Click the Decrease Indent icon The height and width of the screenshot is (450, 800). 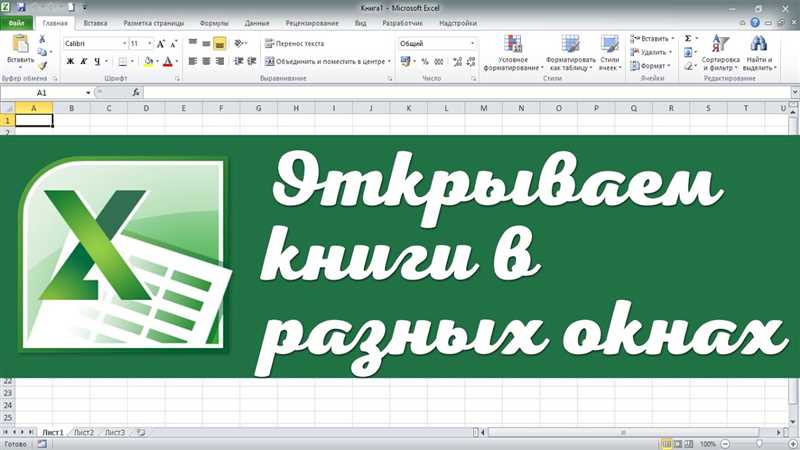tap(238, 61)
